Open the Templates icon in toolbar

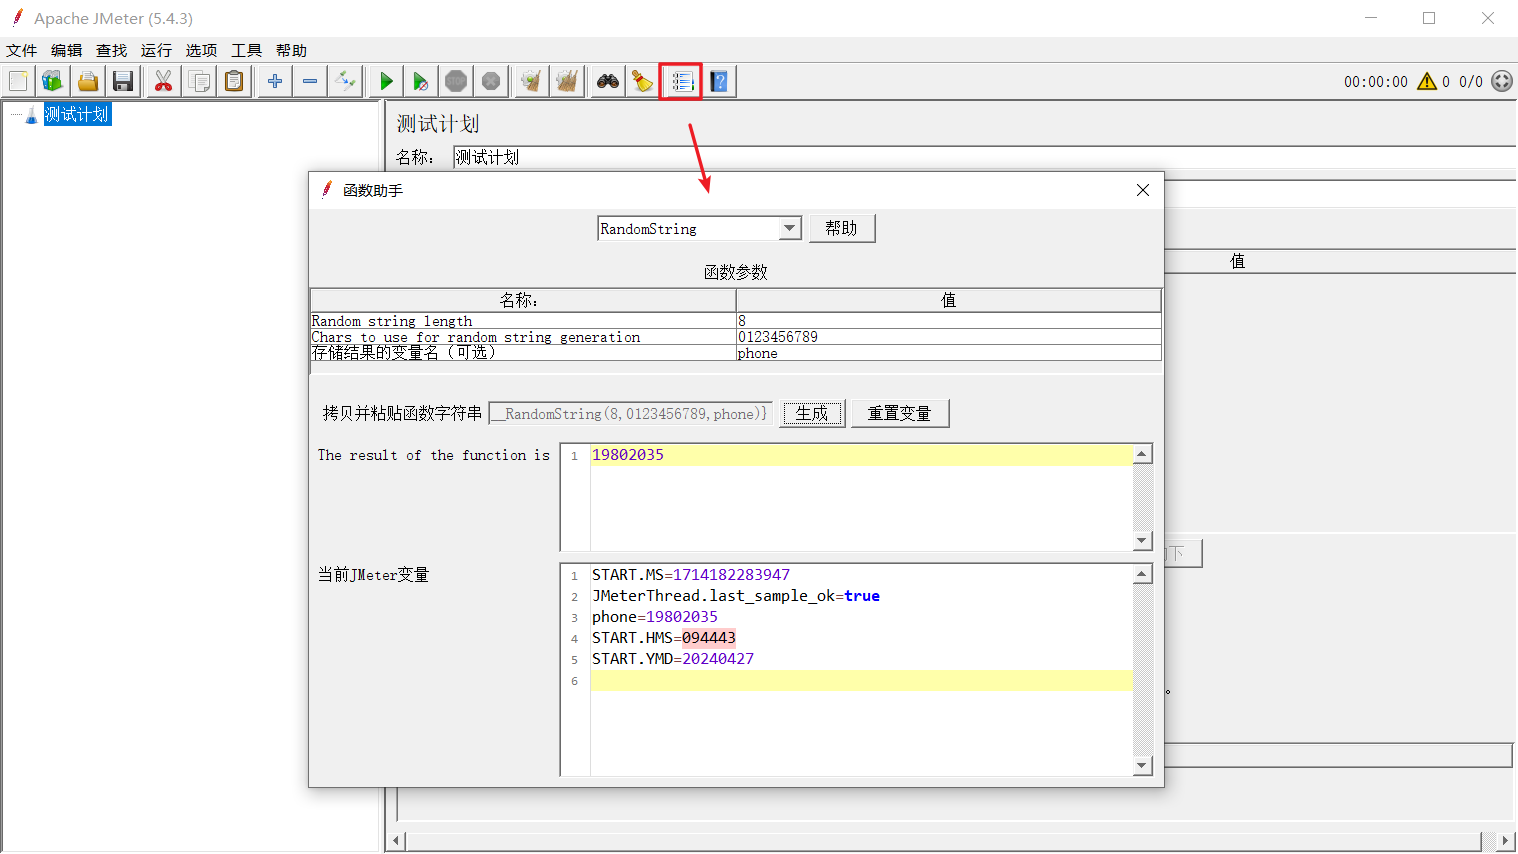click(53, 81)
